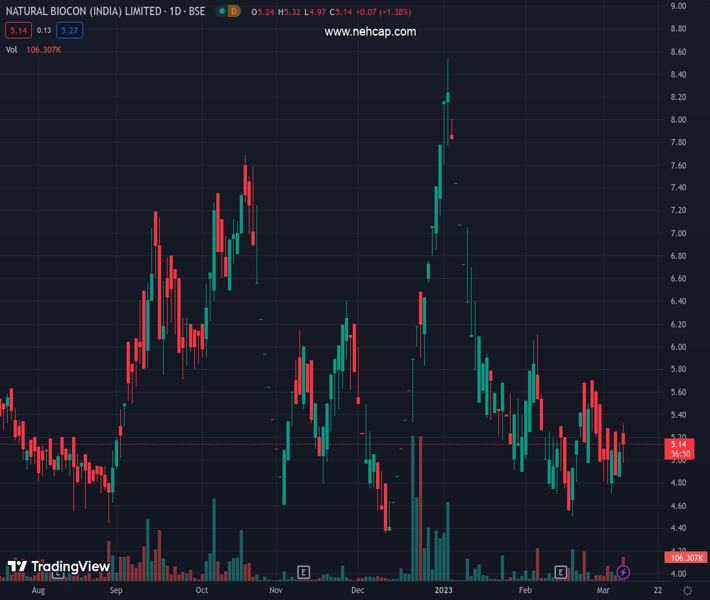Click the purple lightning bolt event marker
The height and width of the screenshot is (600, 710).
(623, 572)
